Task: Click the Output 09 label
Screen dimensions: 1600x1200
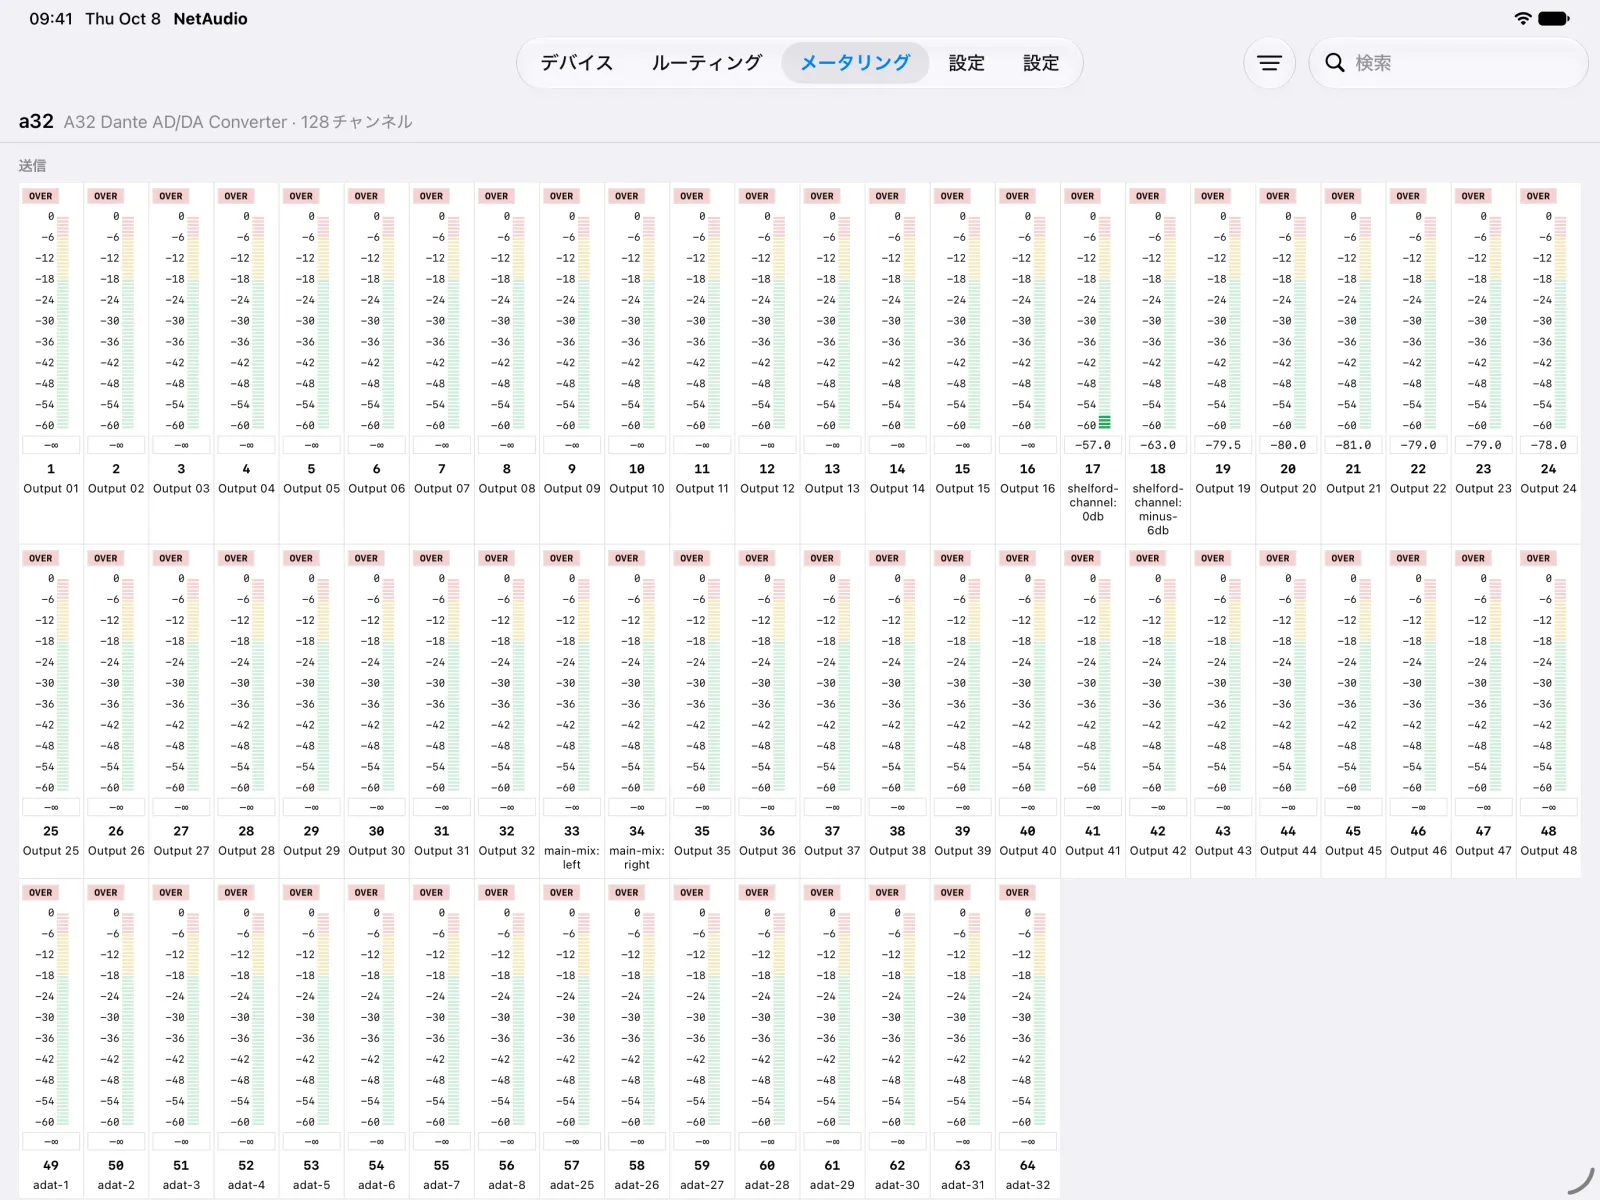Action: pos(572,489)
